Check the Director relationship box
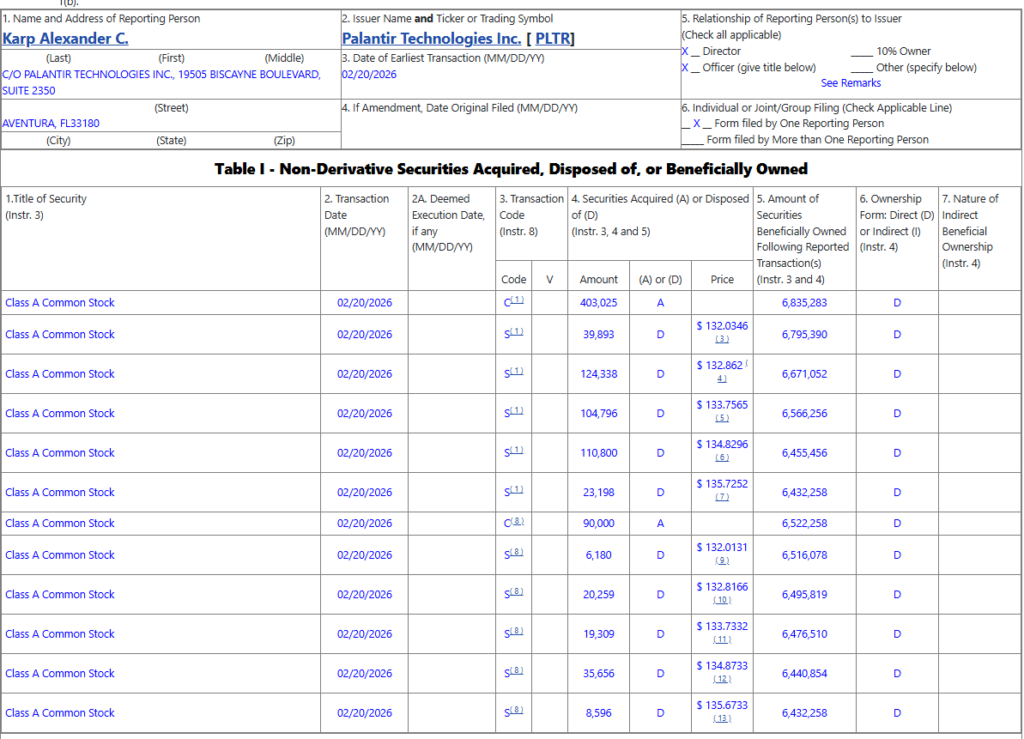 [x=686, y=51]
